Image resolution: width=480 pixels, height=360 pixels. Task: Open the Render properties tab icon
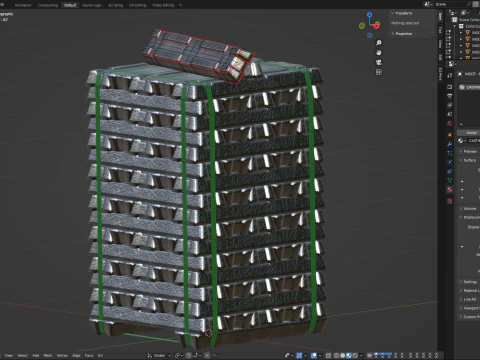(450, 87)
